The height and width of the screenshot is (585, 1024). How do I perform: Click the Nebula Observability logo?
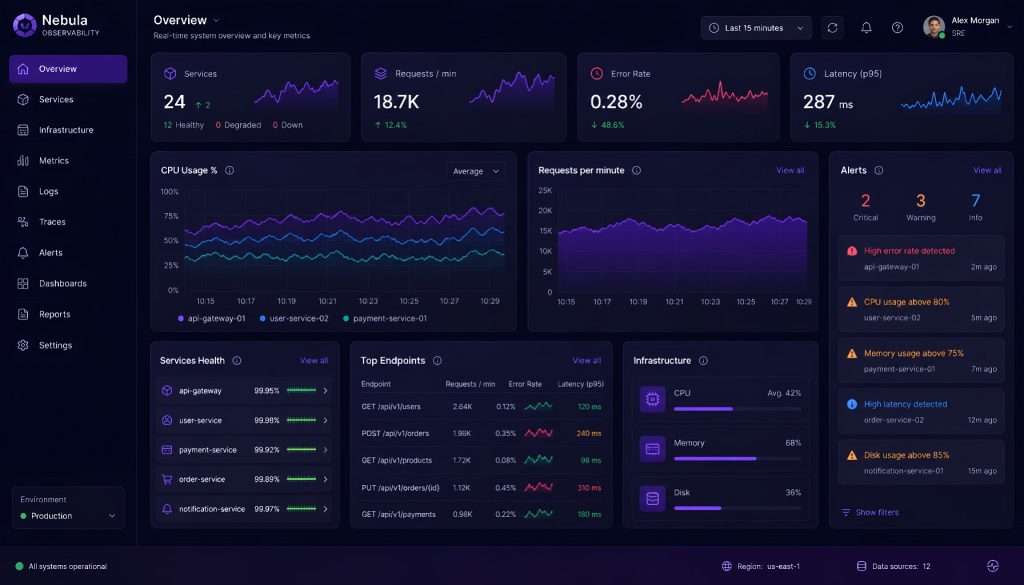click(25, 25)
